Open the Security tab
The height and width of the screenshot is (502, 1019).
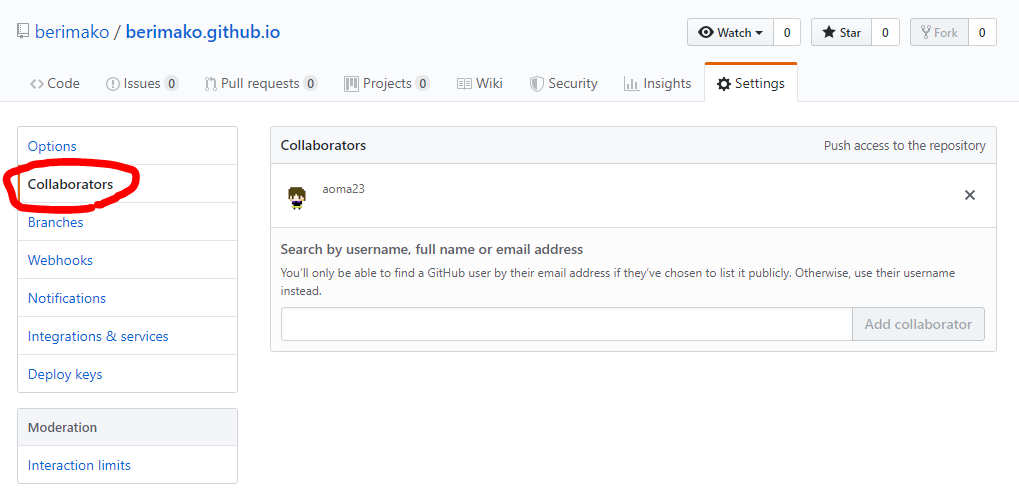[x=563, y=83]
